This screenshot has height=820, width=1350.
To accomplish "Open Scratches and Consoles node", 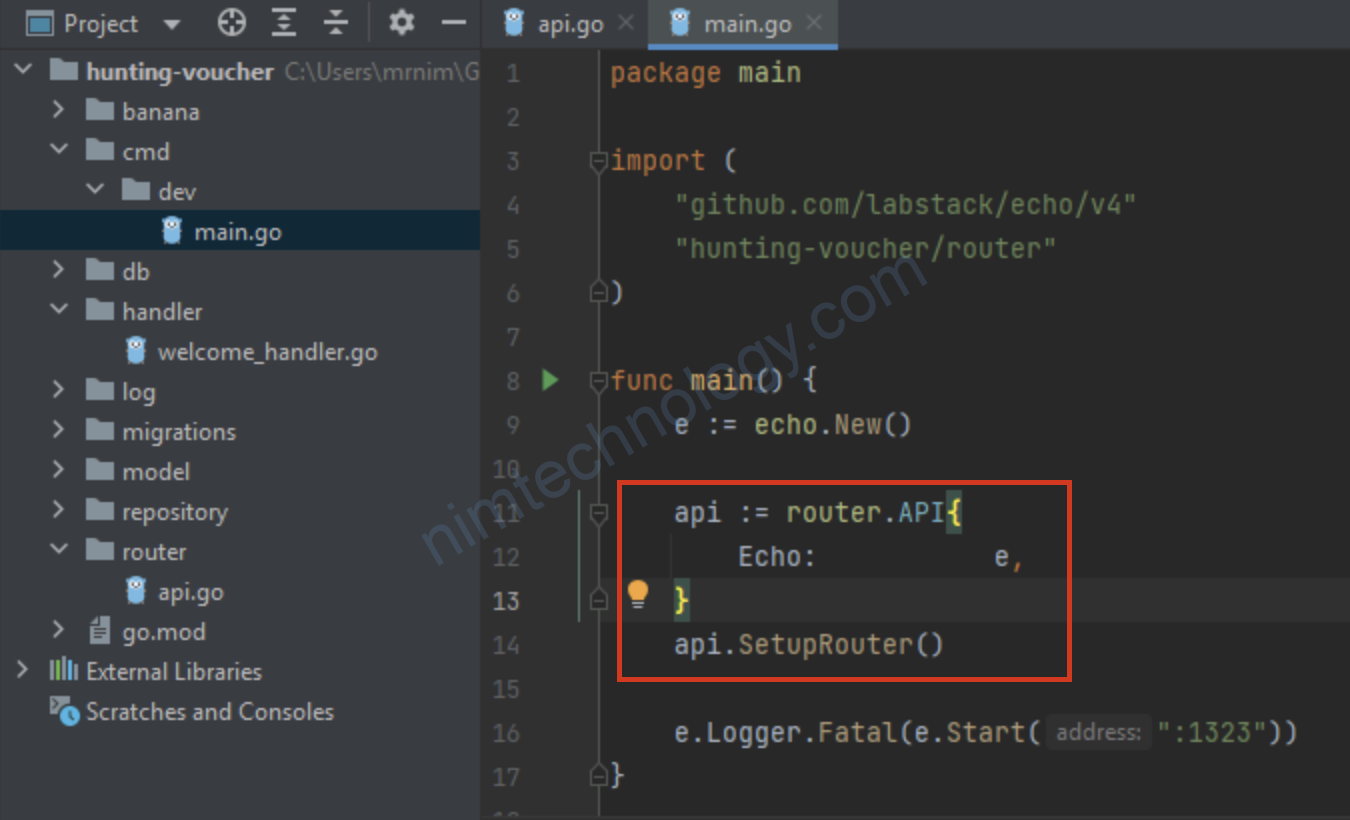I will click(x=209, y=712).
